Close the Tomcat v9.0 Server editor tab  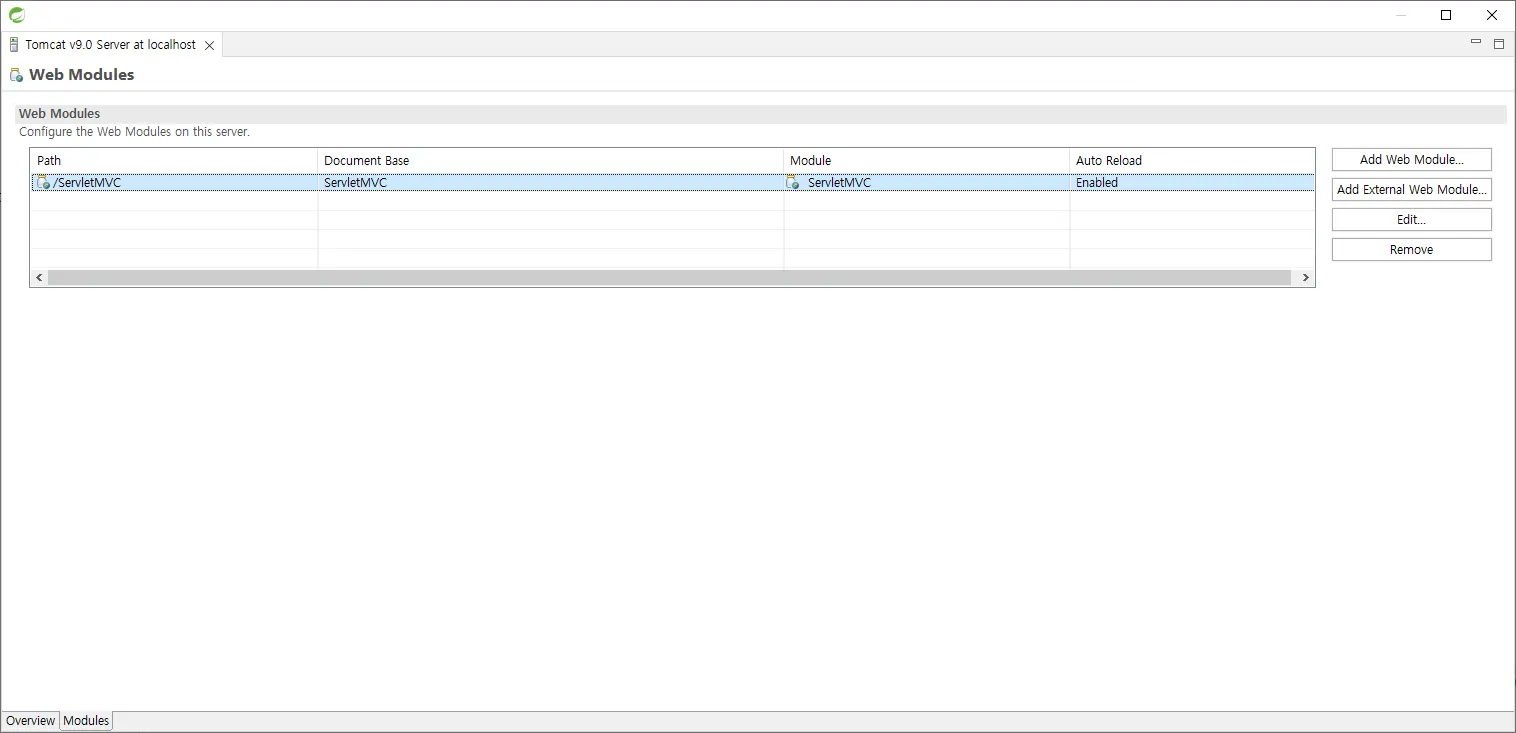209,45
